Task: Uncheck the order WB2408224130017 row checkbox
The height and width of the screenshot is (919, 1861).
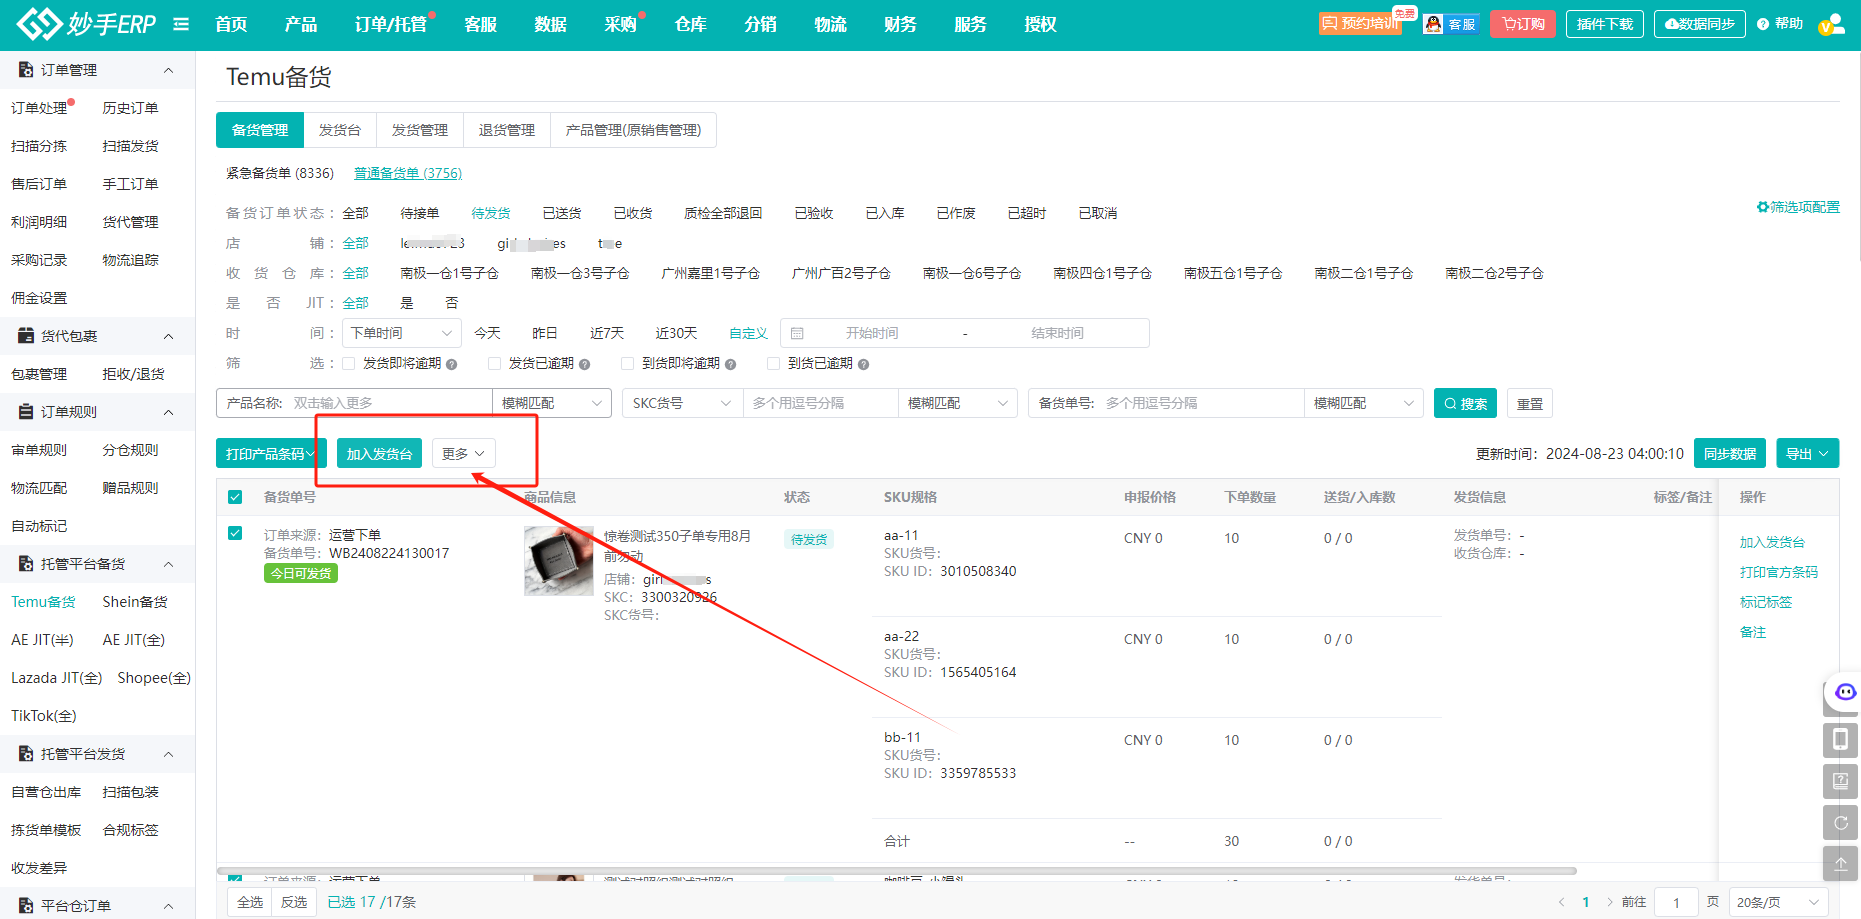Action: click(x=235, y=533)
